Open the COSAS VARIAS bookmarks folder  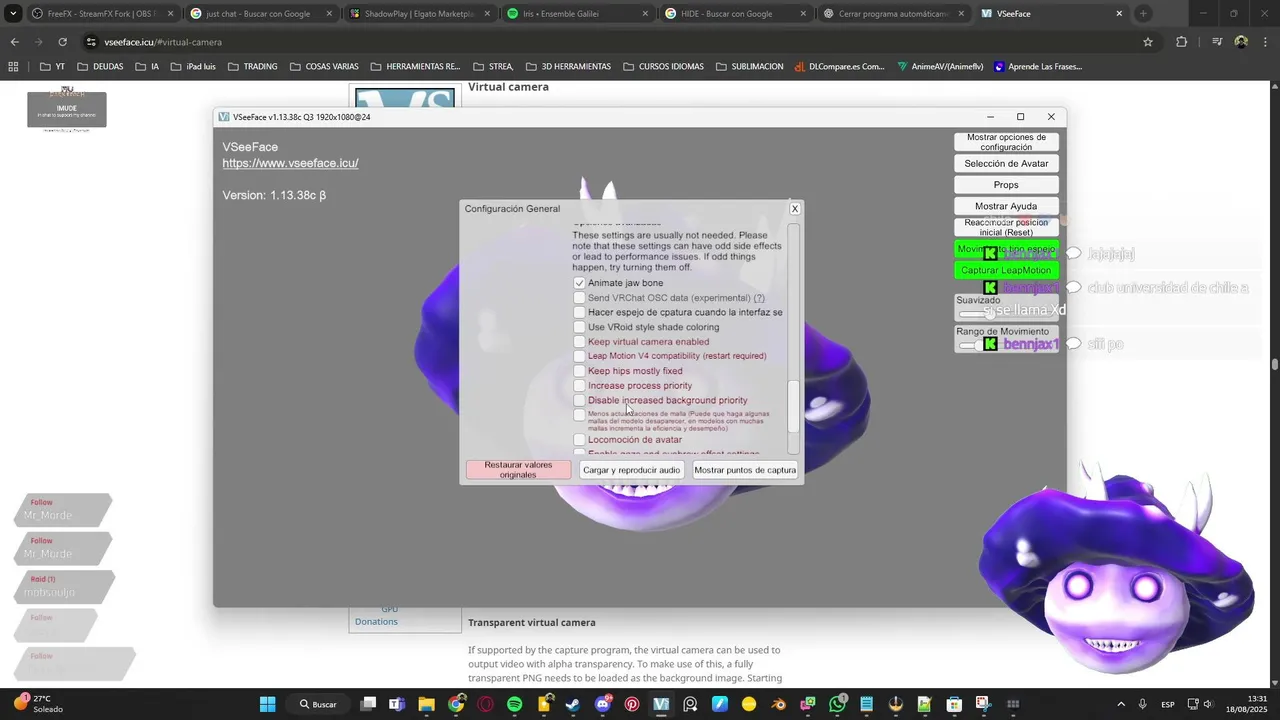pyautogui.click(x=323, y=67)
